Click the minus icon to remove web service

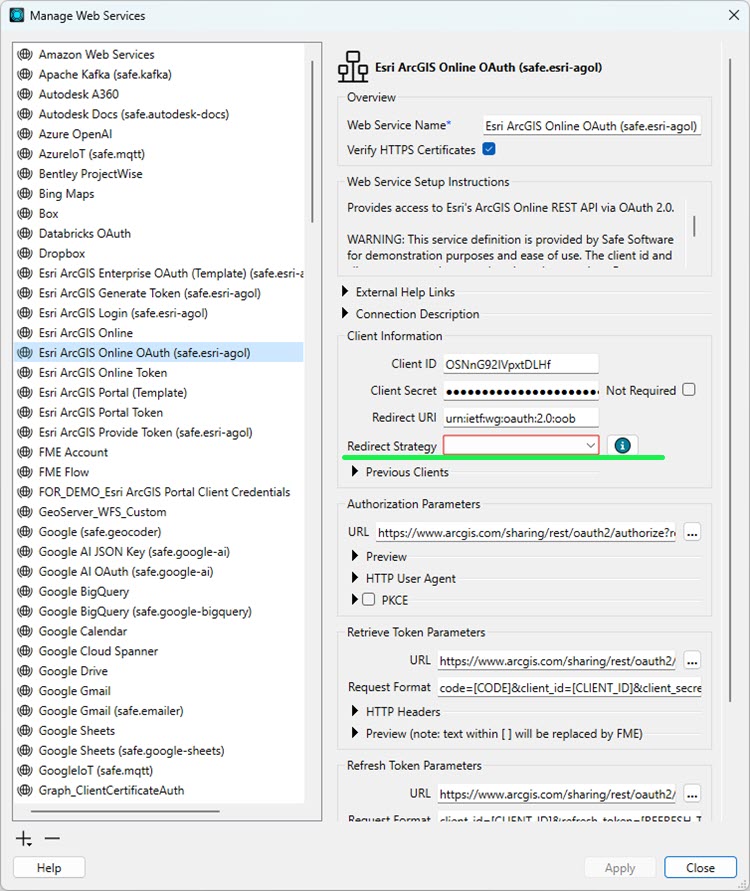52,838
